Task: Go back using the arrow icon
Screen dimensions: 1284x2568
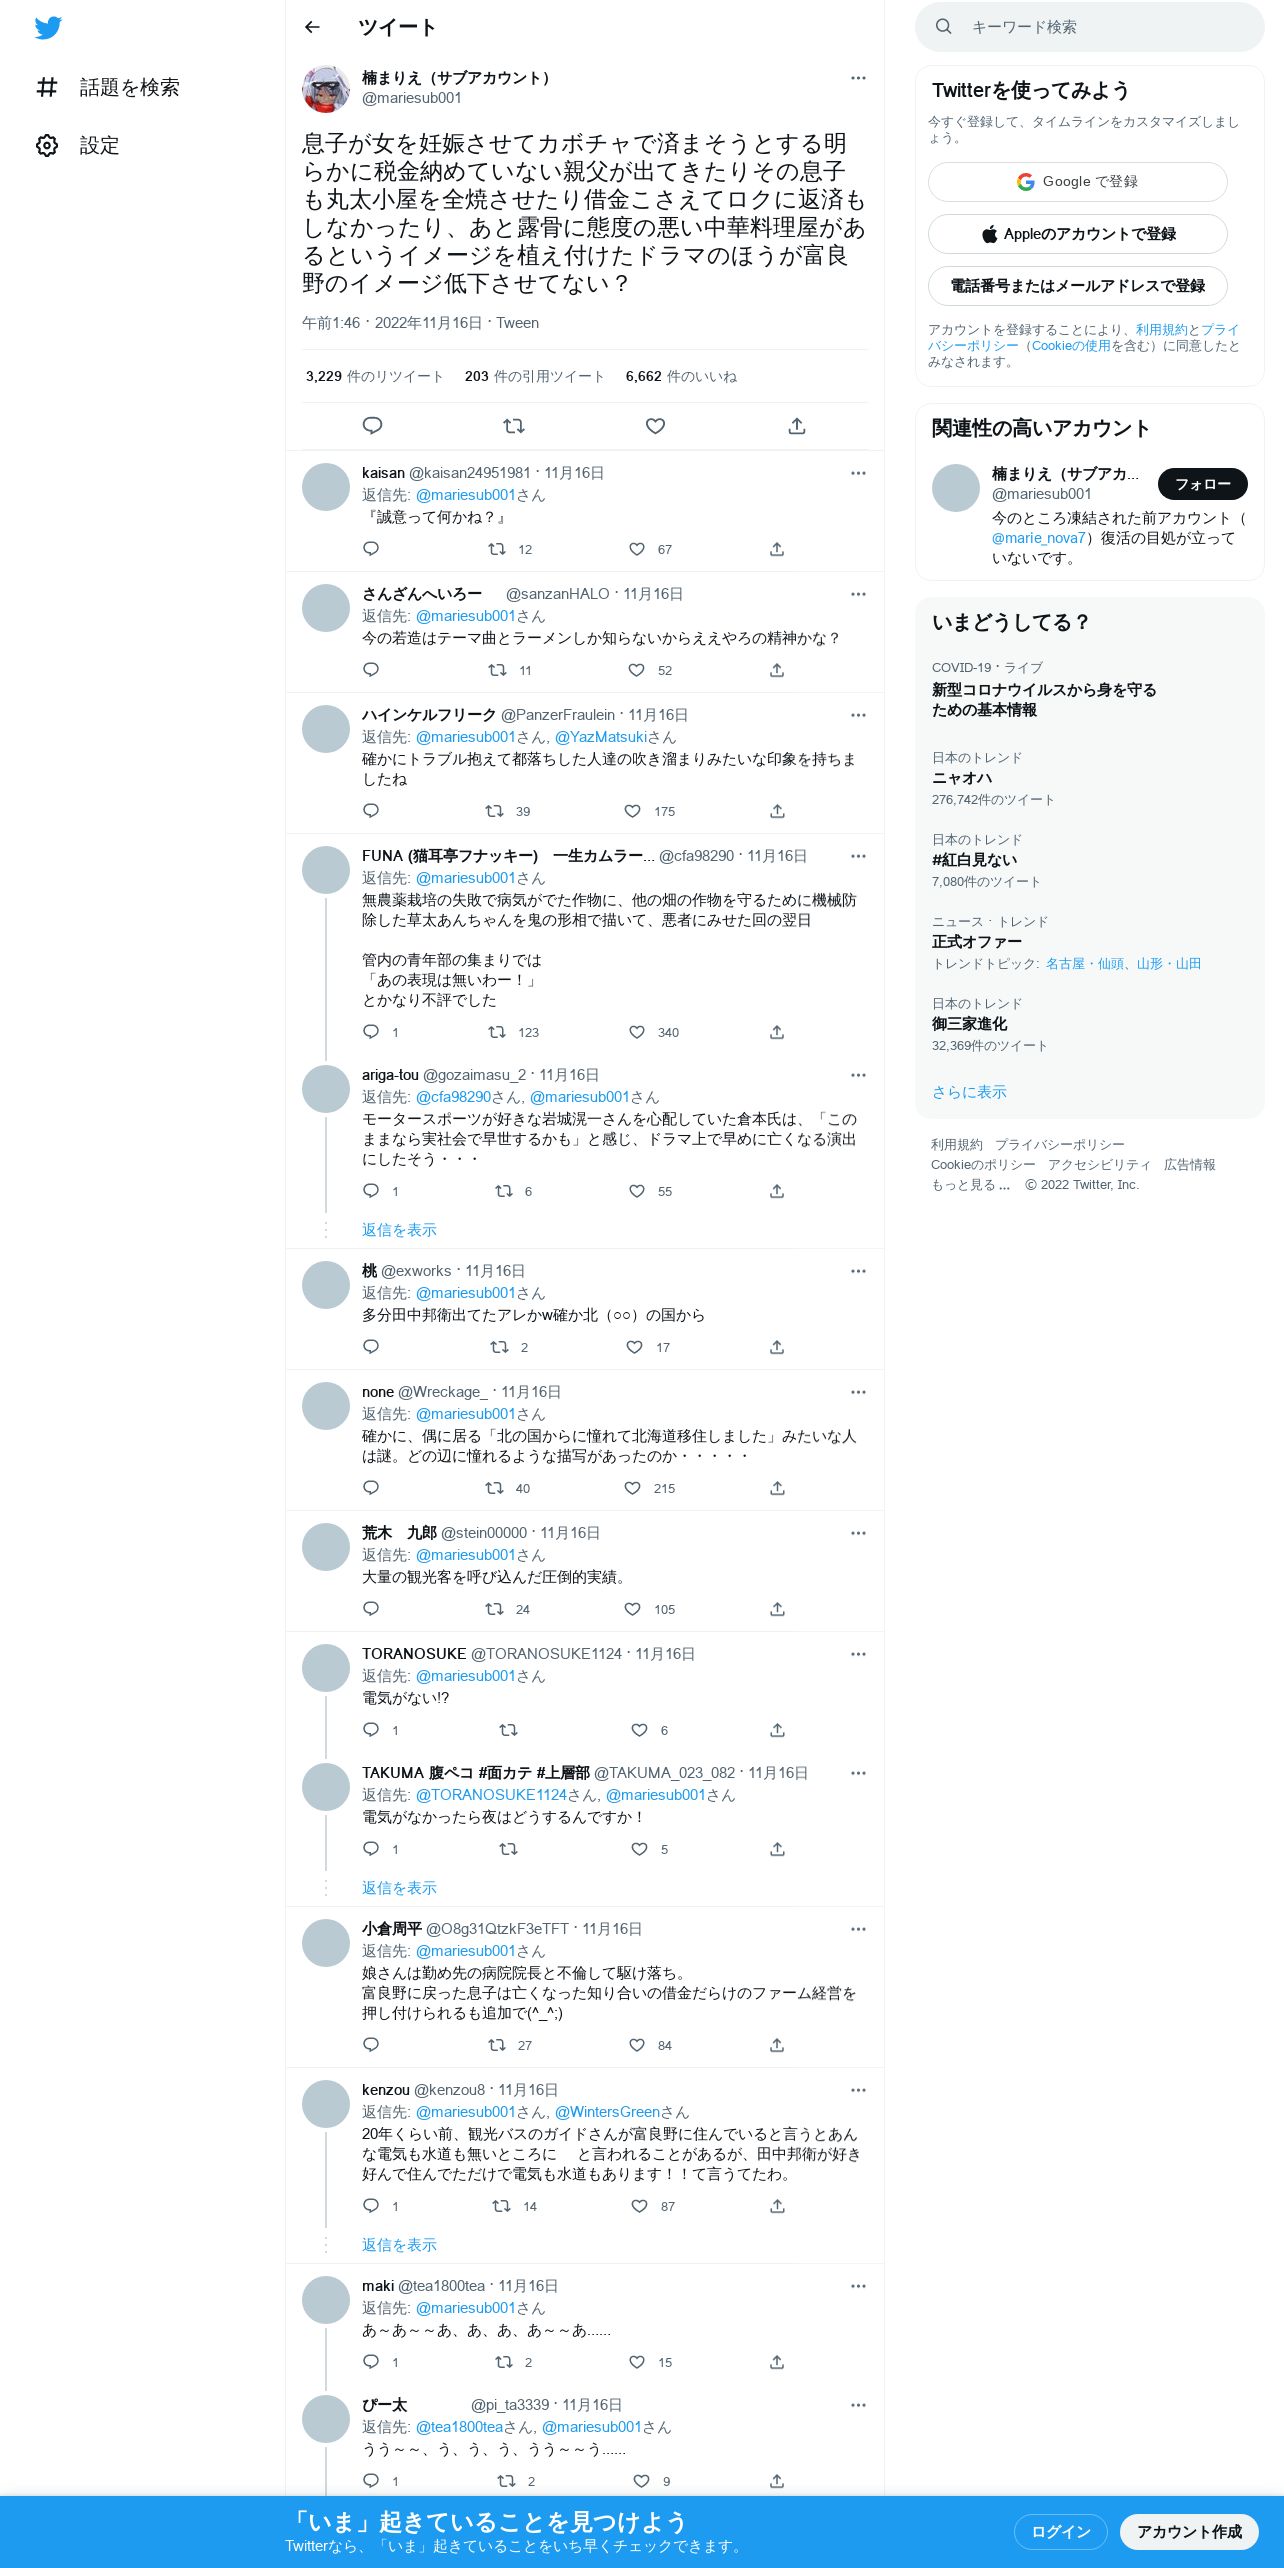Action: 312,27
